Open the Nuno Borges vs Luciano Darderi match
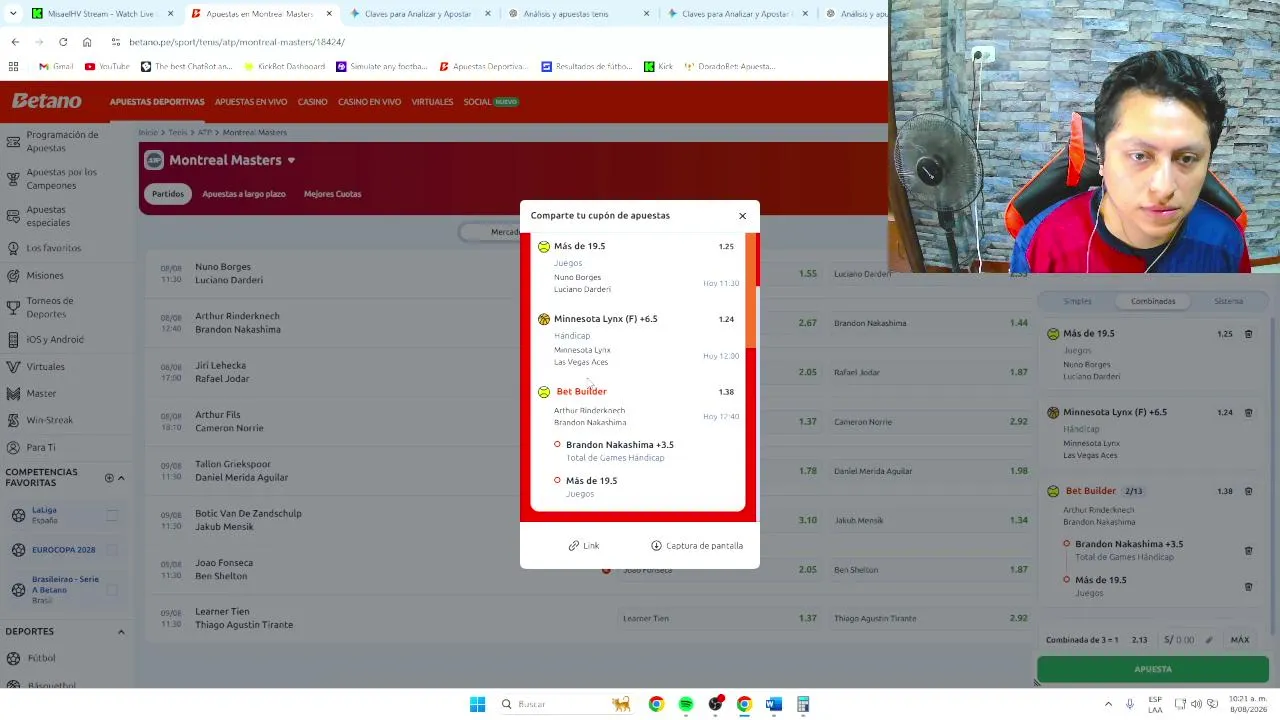This screenshot has height=720, width=1280. tap(229, 273)
